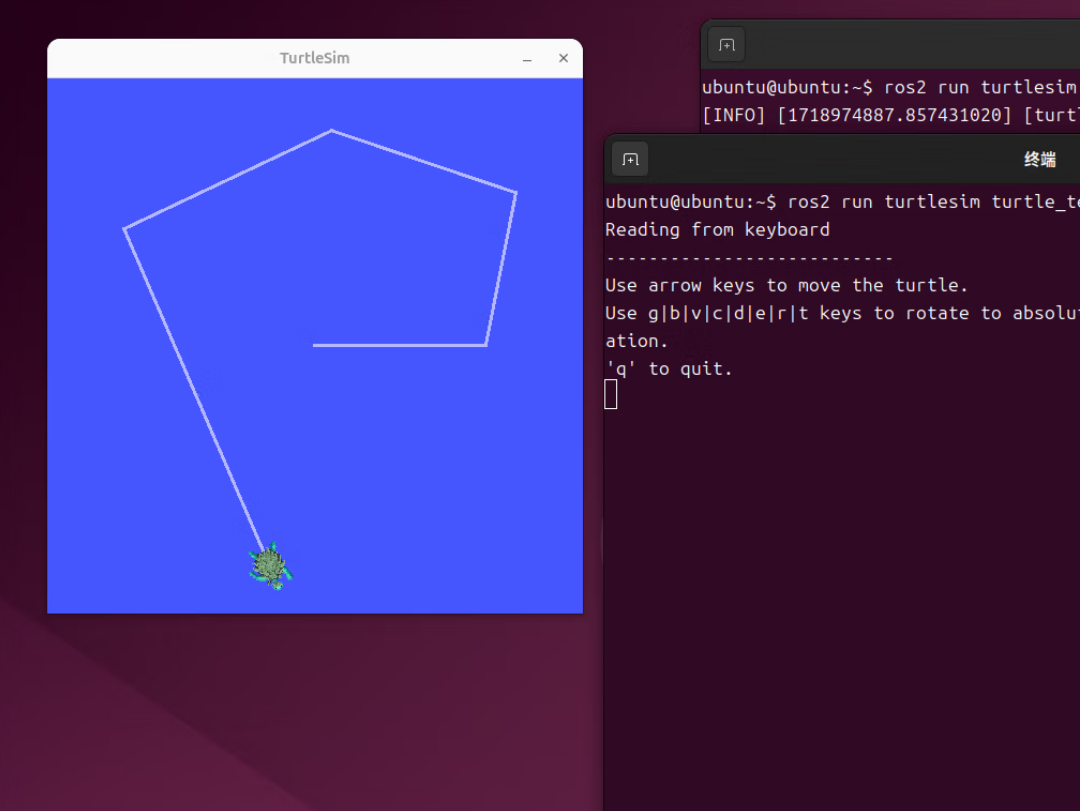Minimize the TurtleSim window
This screenshot has width=1080, height=811.
527,59
